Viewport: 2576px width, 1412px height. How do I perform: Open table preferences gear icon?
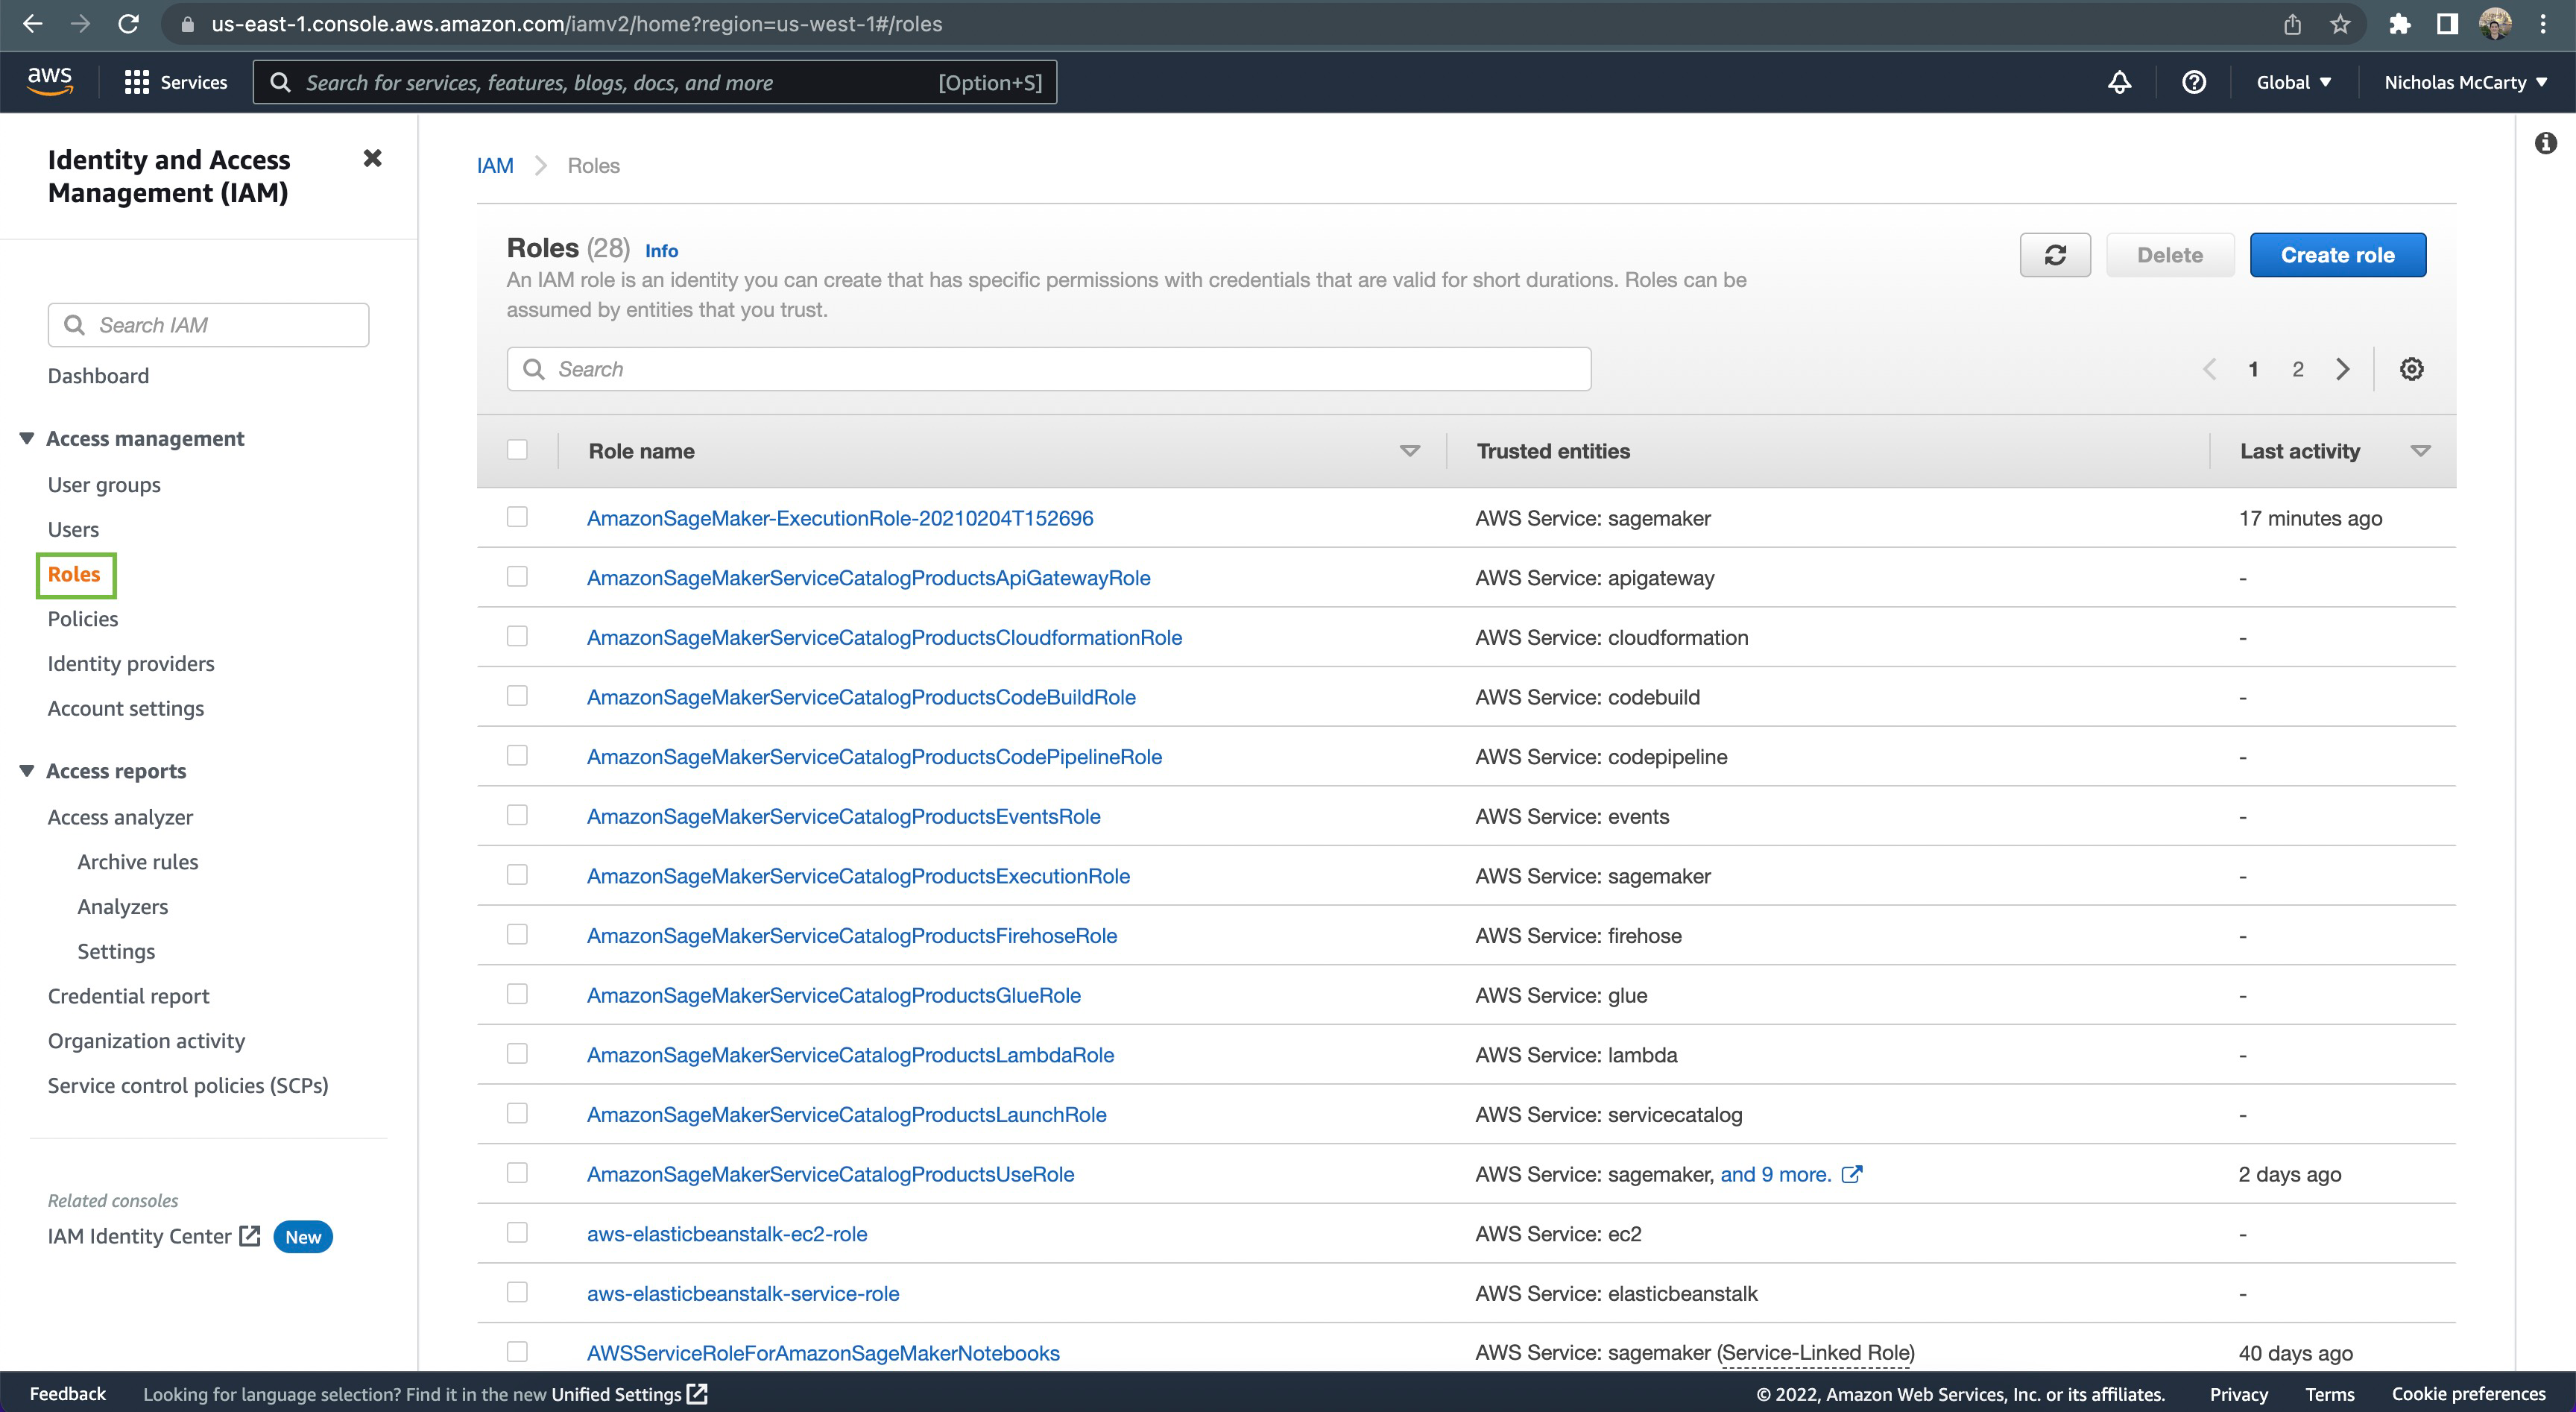point(2411,369)
